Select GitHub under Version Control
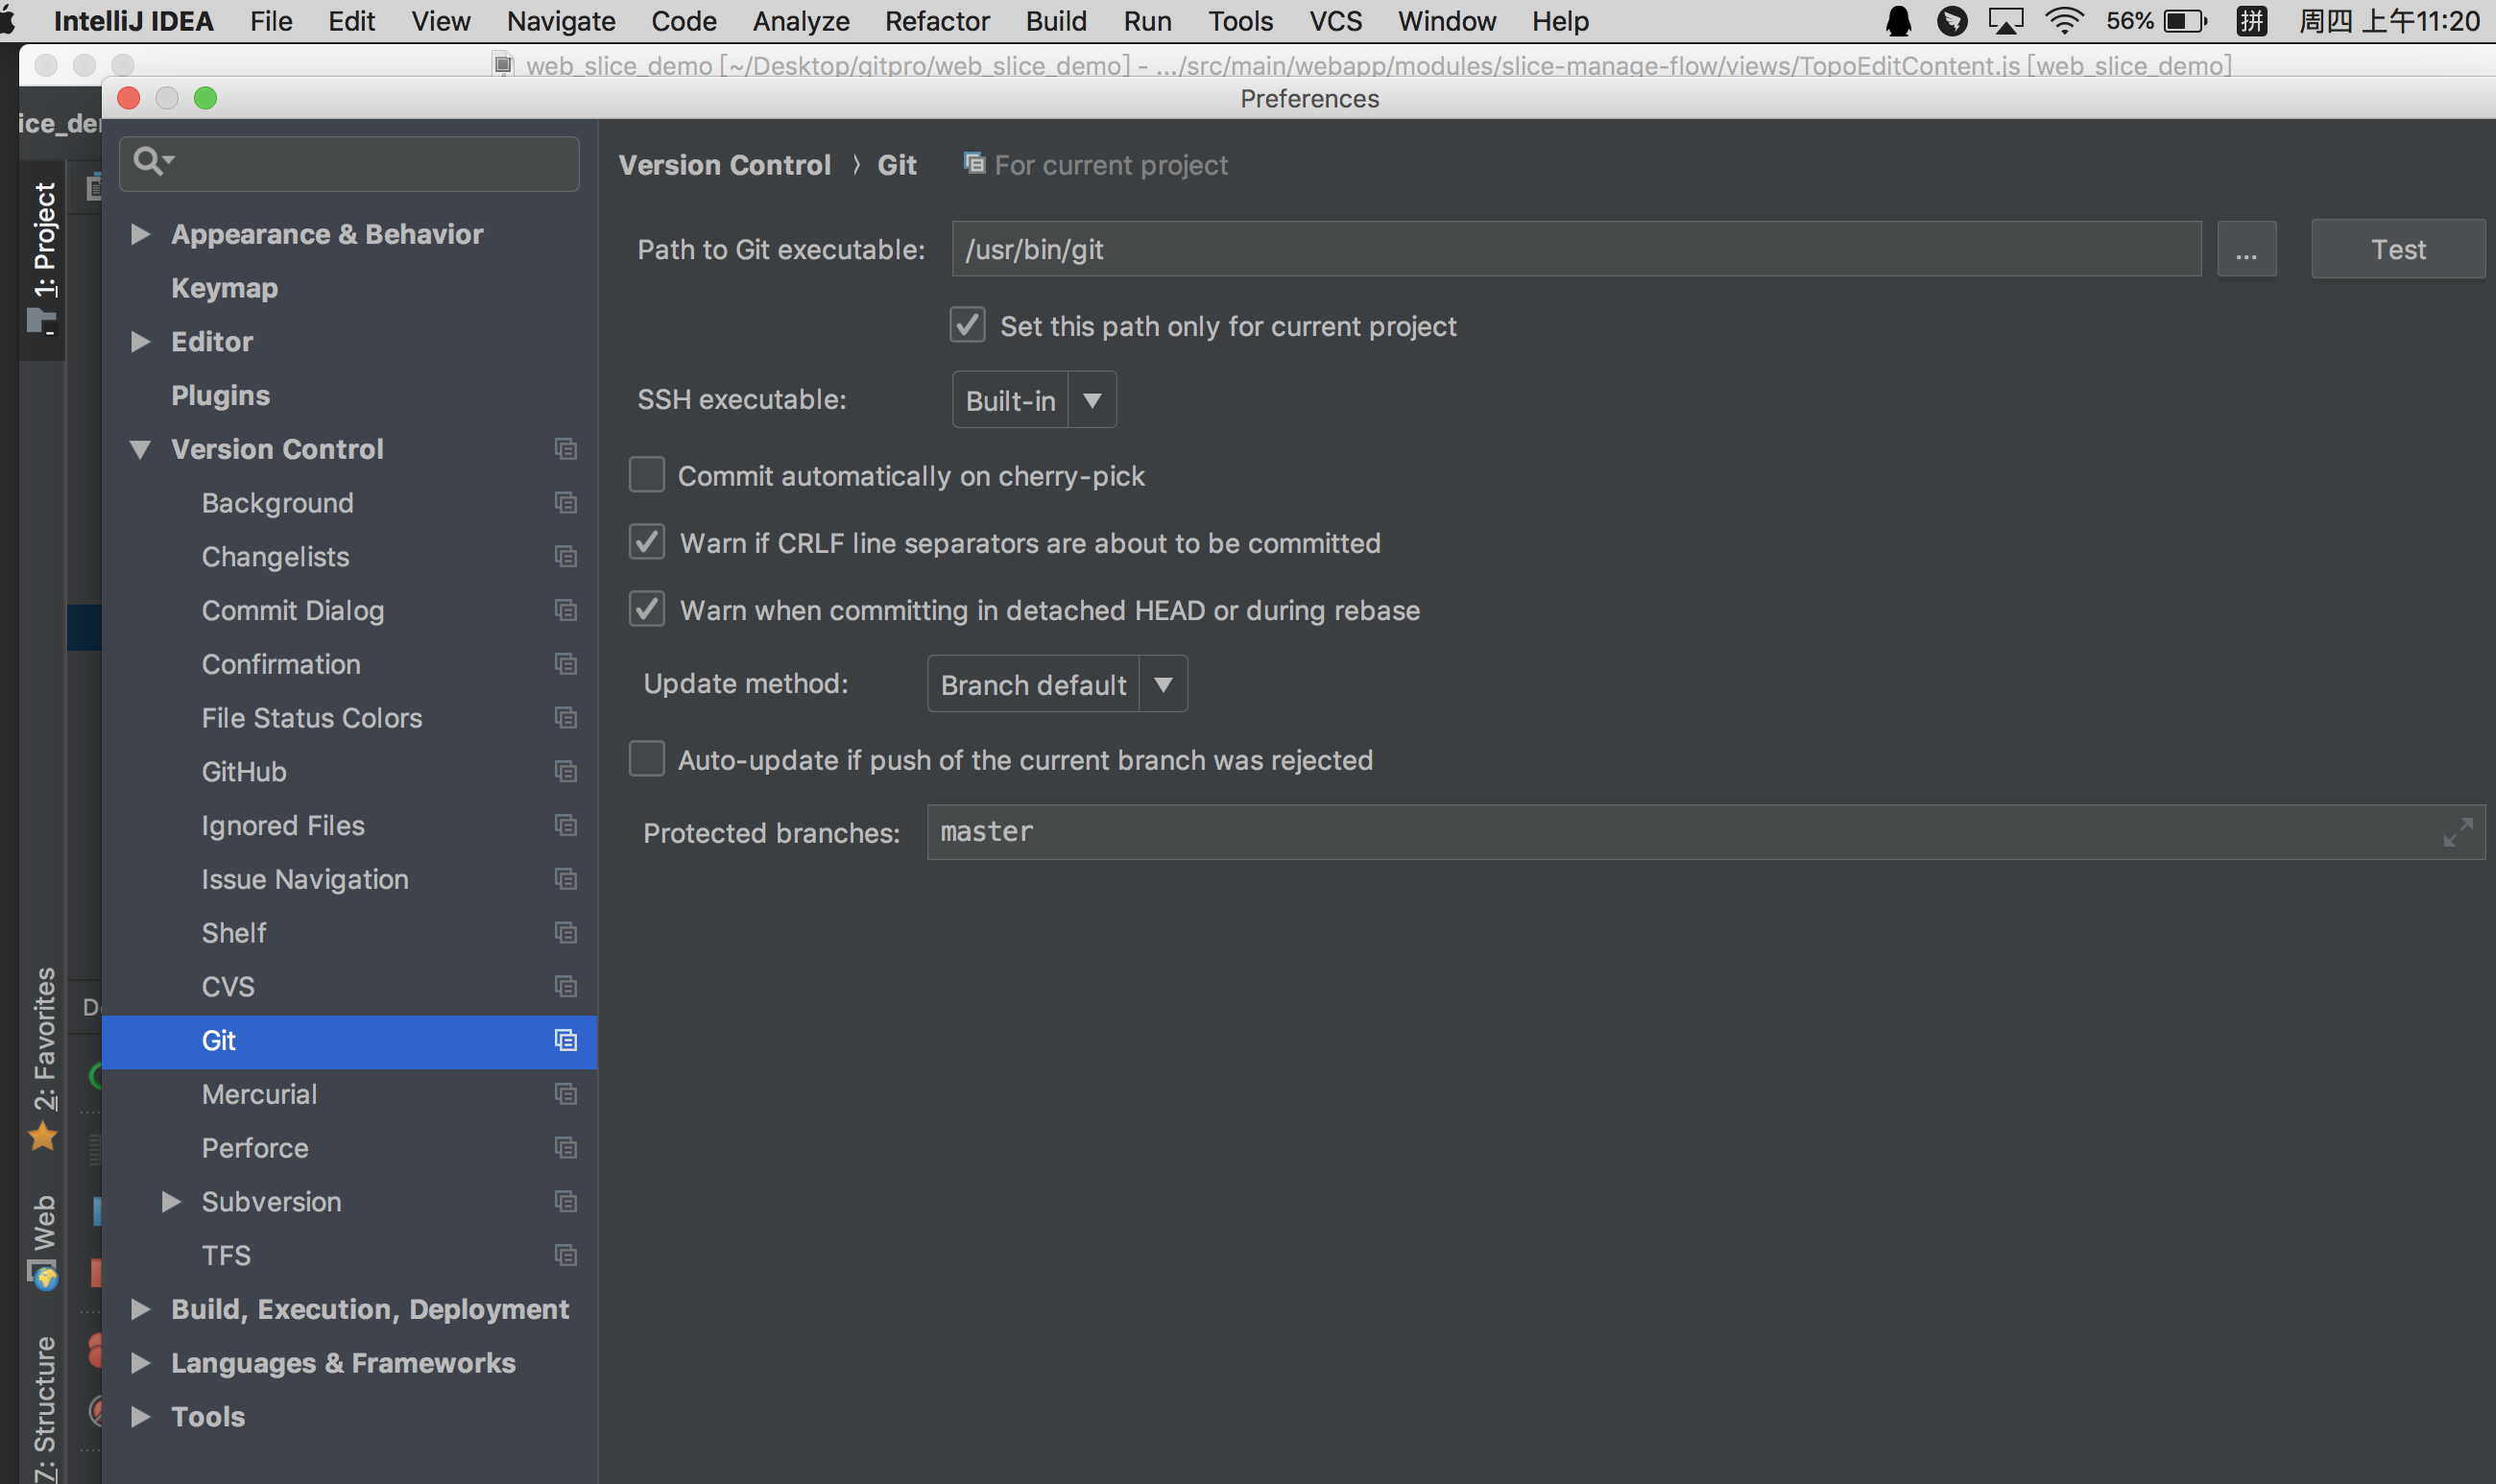This screenshot has width=2496, height=1484. pyautogui.click(x=244, y=772)
